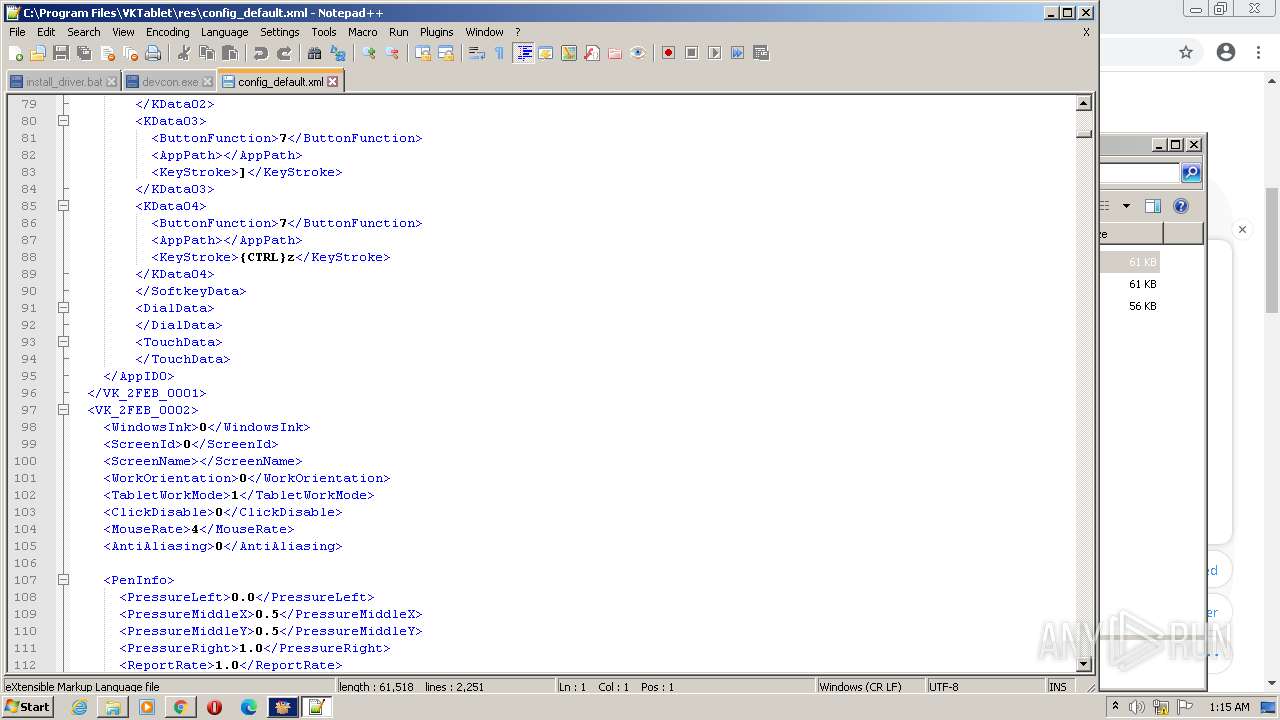Collapse the VK_2FEB_0002 fold marker

point(63,410)
